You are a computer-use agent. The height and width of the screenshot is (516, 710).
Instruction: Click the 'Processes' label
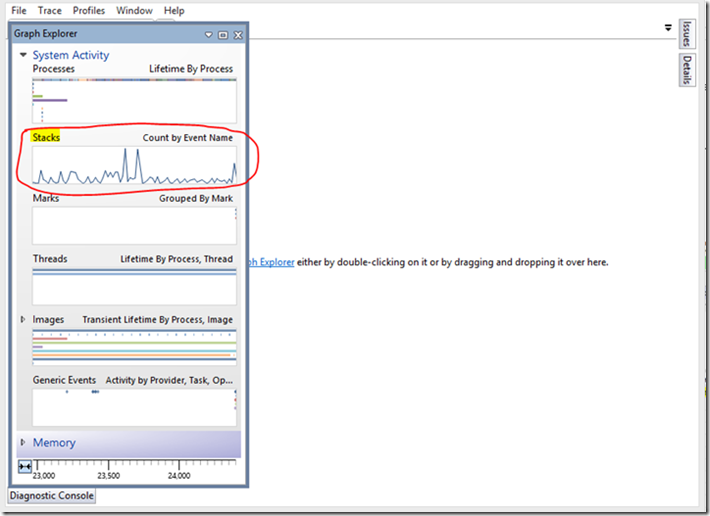(x=53, y=69)
